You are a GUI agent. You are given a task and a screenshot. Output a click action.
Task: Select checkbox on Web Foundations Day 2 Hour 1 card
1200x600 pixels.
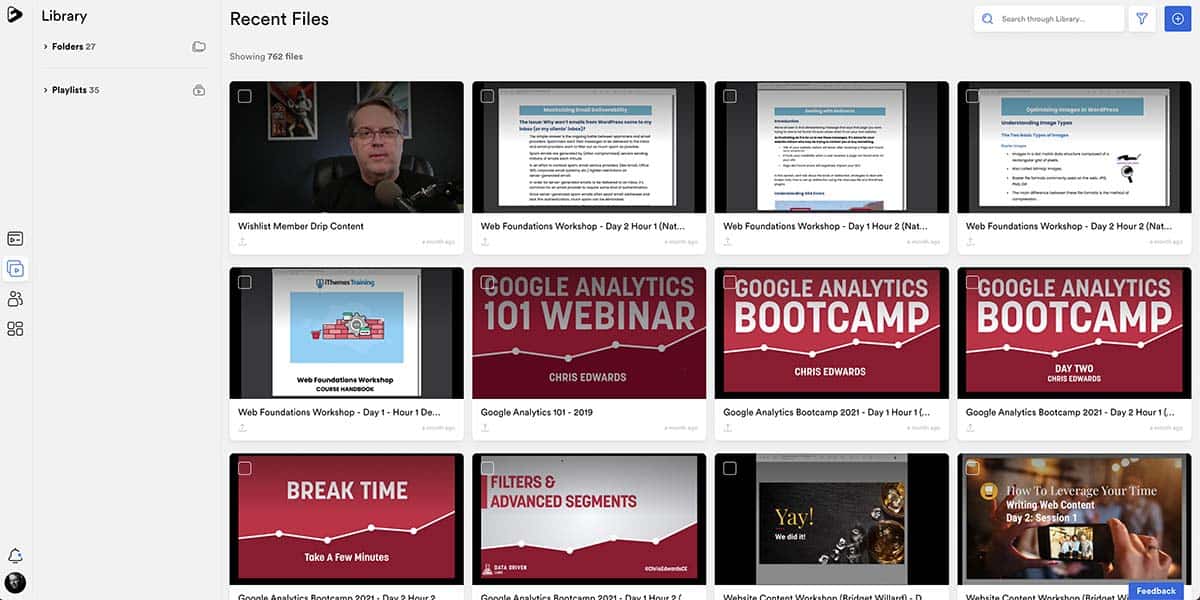coord(487,96)
